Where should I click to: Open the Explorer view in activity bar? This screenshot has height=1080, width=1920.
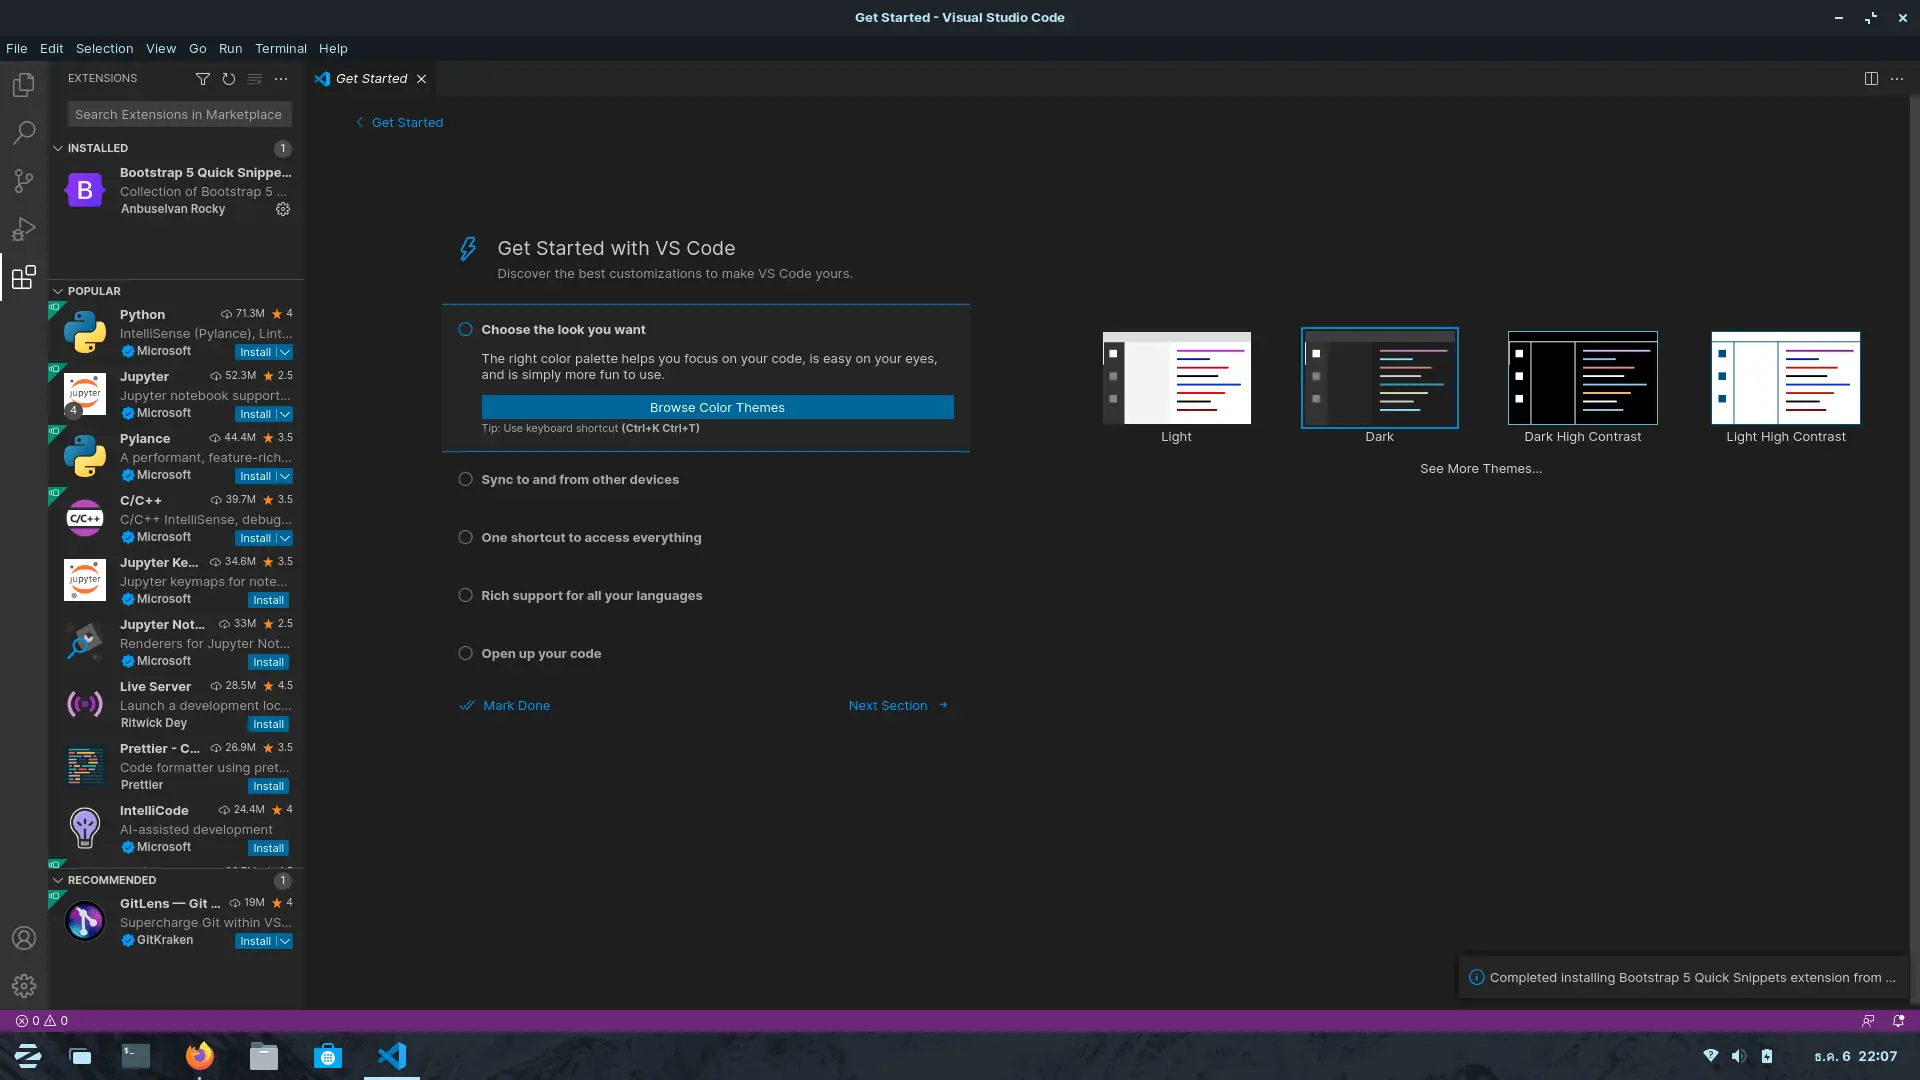[24, 85]
